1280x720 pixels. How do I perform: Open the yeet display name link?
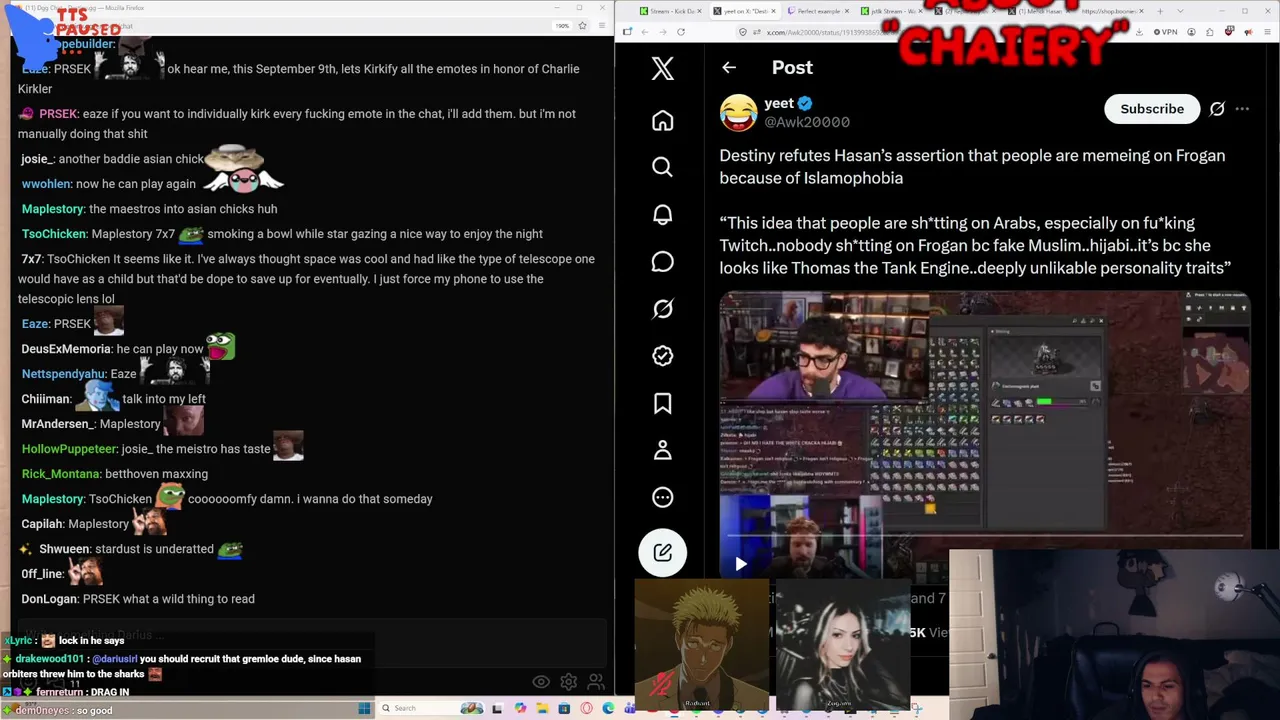pyautogui.click(x=779, y=103)
